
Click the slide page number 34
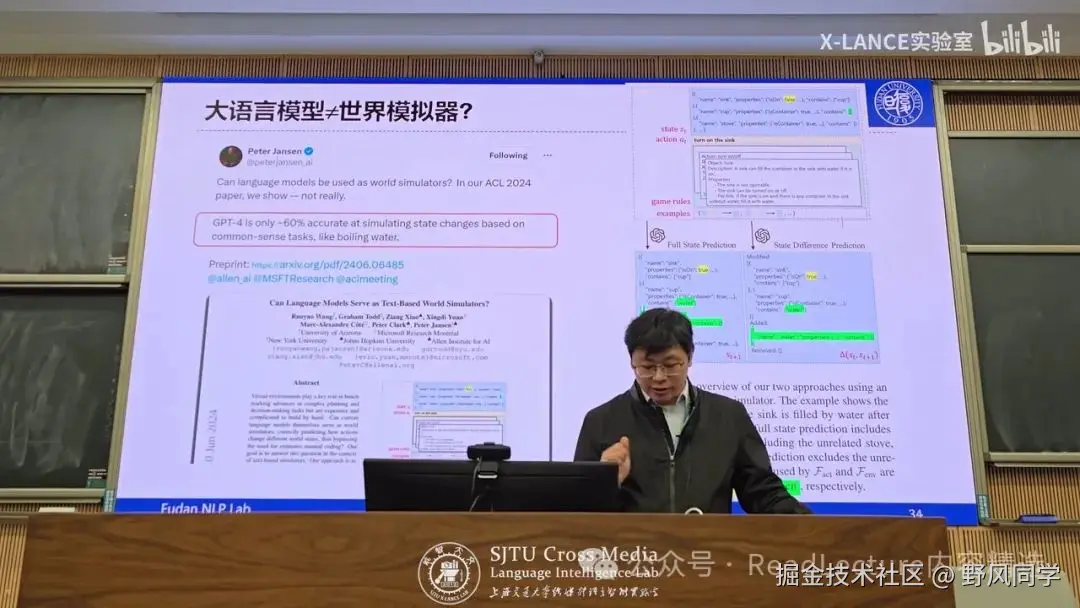[915, 513]
